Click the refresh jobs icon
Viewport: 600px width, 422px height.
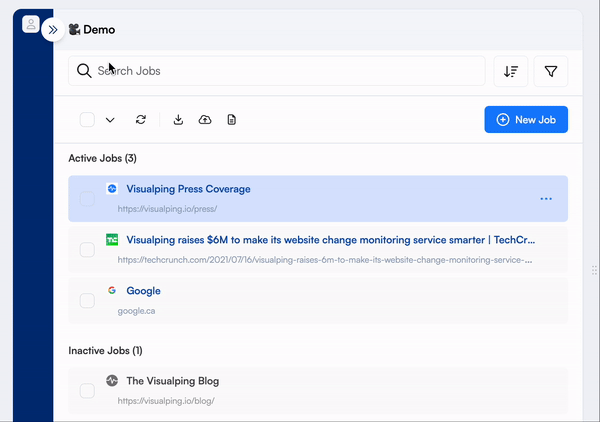click(x=141, y=120)
